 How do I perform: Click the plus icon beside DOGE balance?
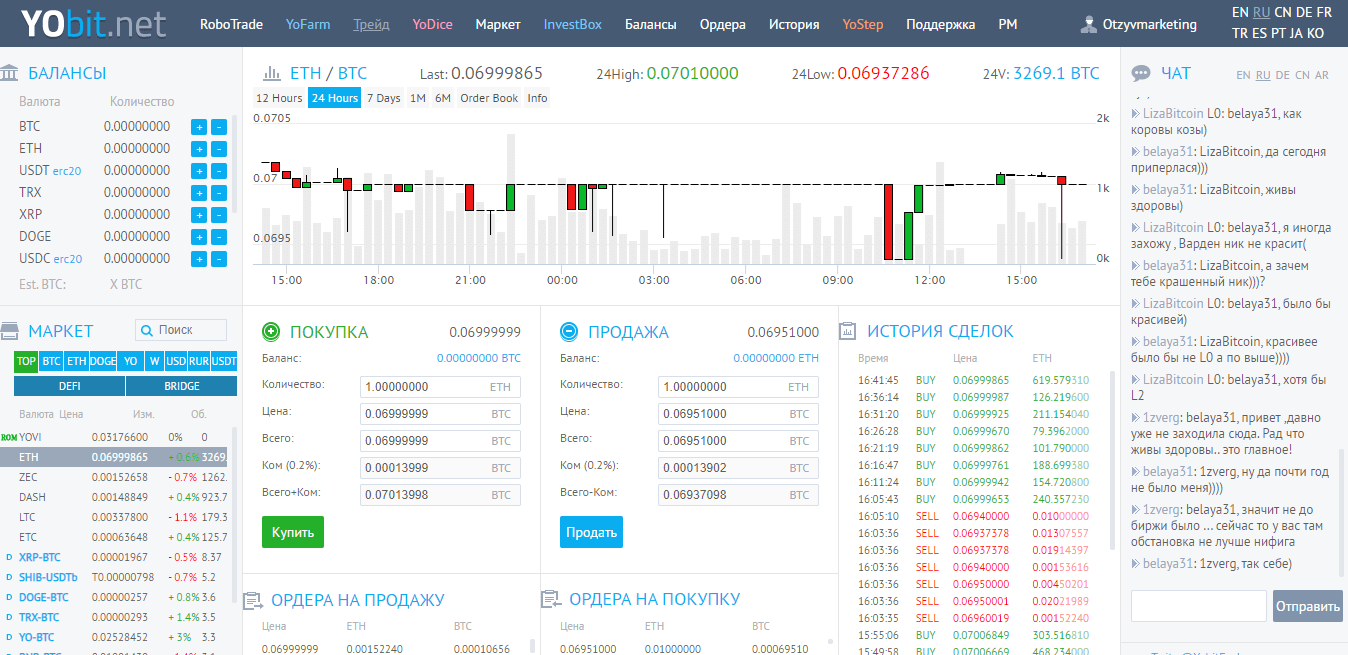198,237
